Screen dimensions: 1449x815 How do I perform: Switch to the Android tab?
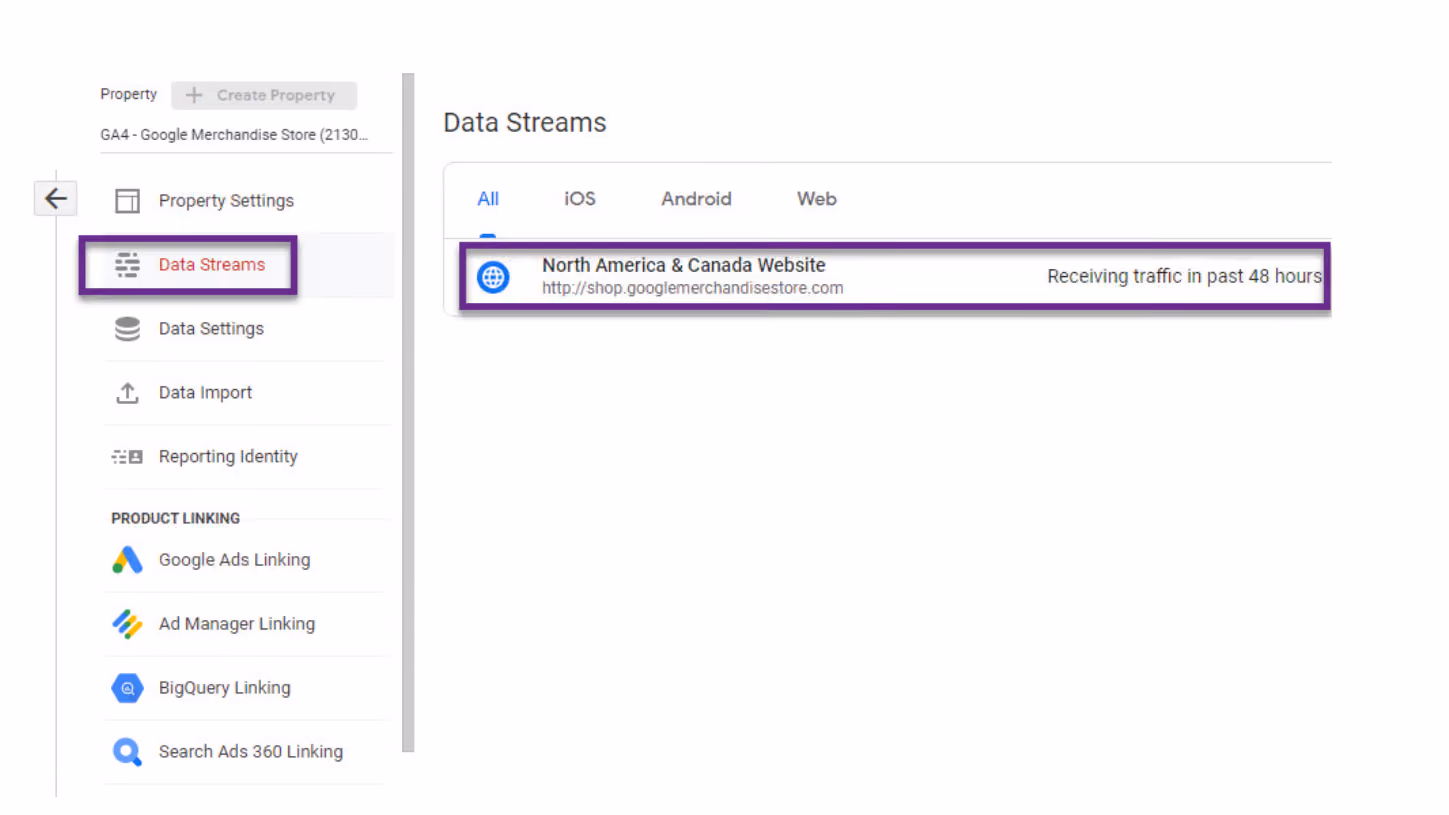pyautogui.click(x=696, y=199)
